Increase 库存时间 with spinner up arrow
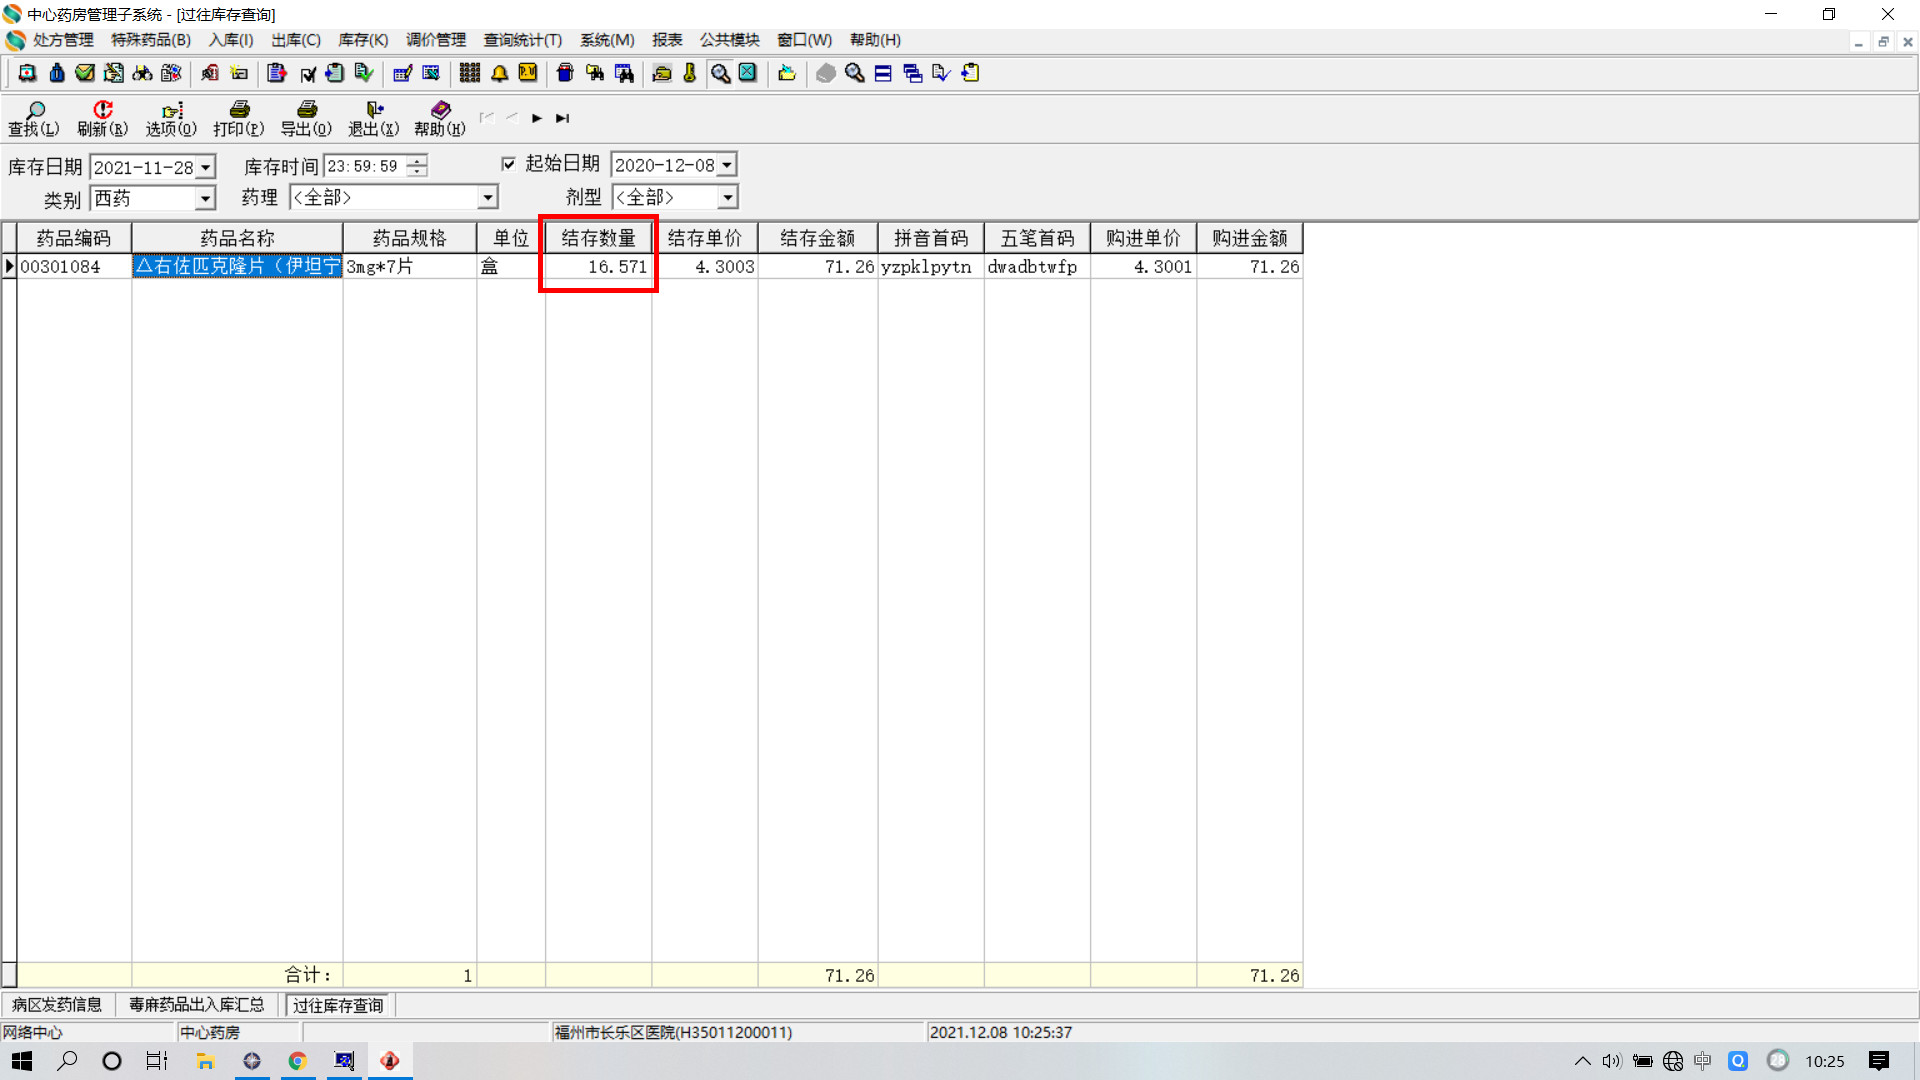This screenshot has width=1920, height=1080. 418,161
